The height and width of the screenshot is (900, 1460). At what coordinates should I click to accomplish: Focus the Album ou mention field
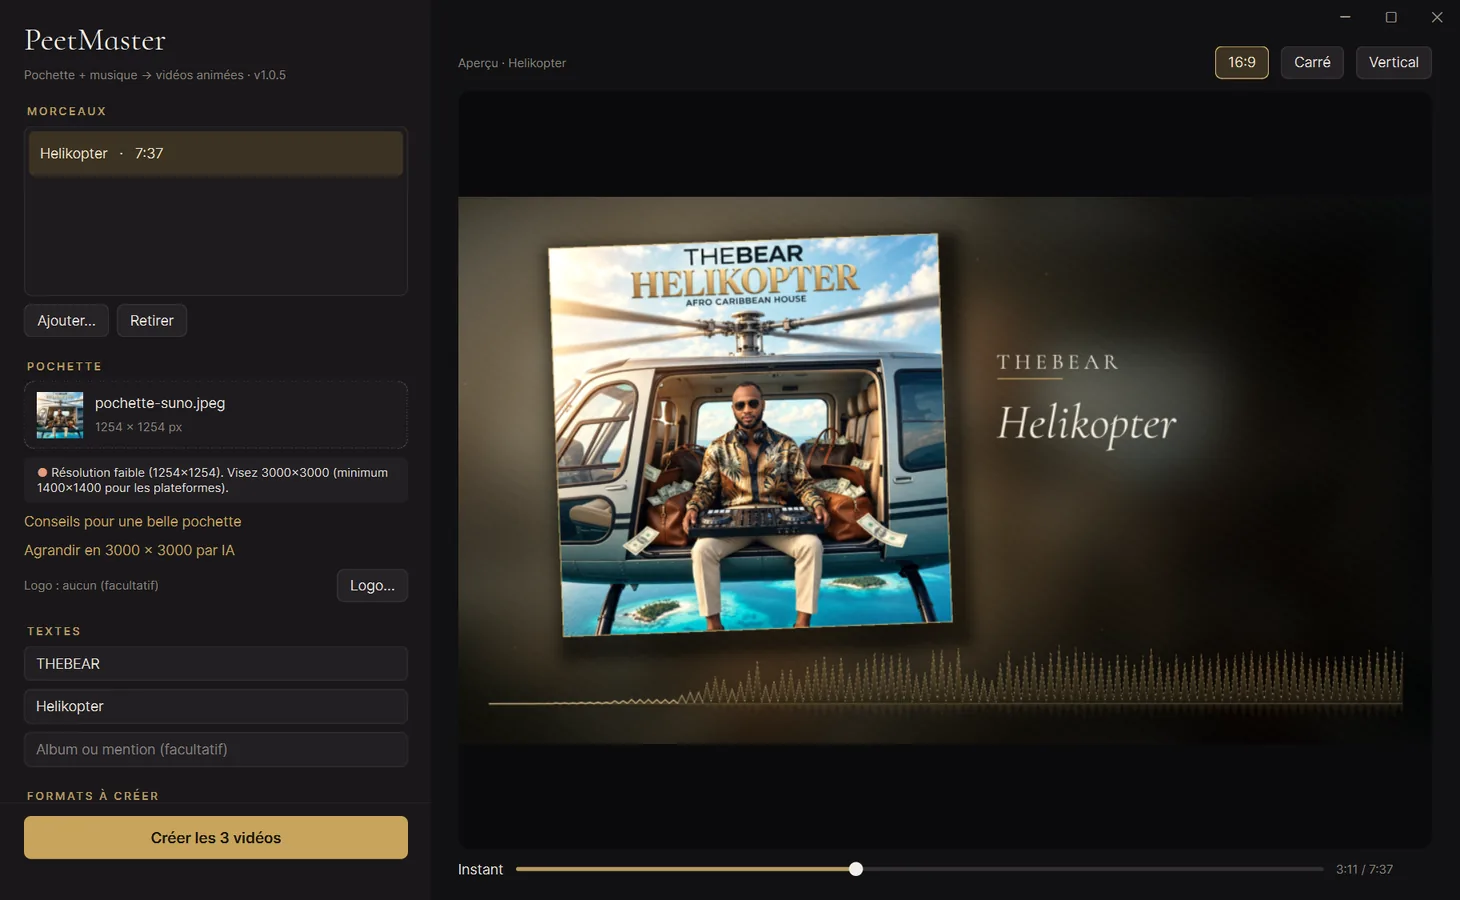coord(216,749)
